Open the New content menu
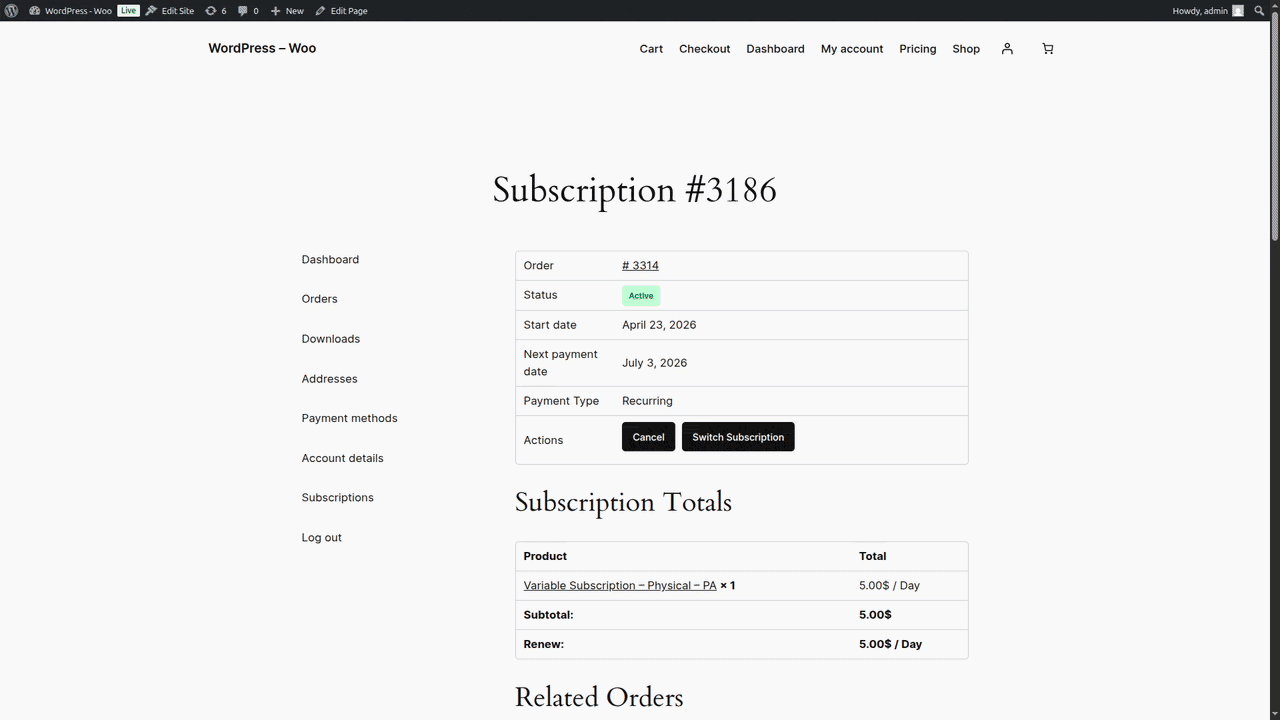 (287, 10)
